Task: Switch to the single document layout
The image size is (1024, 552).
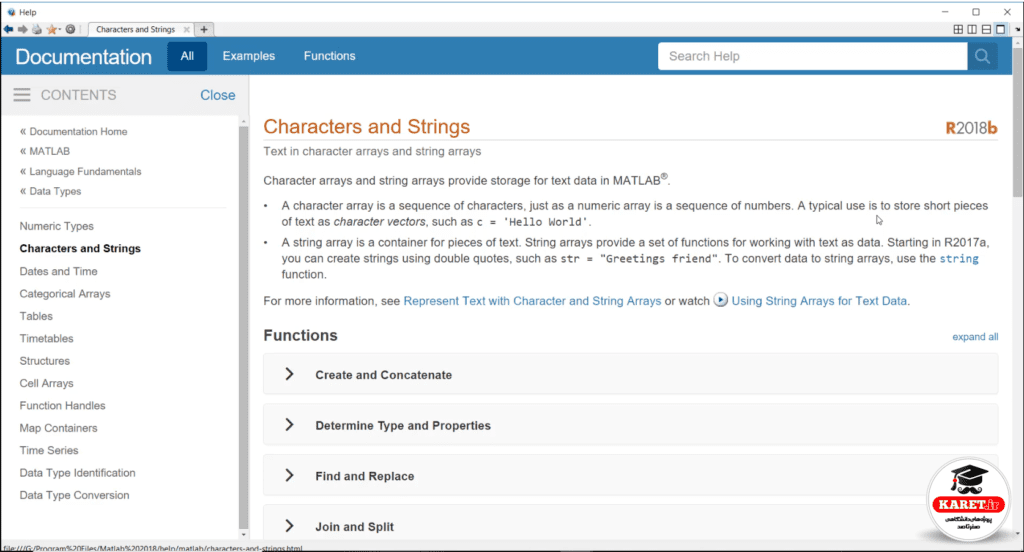Action: click(x=1000, y=29)
